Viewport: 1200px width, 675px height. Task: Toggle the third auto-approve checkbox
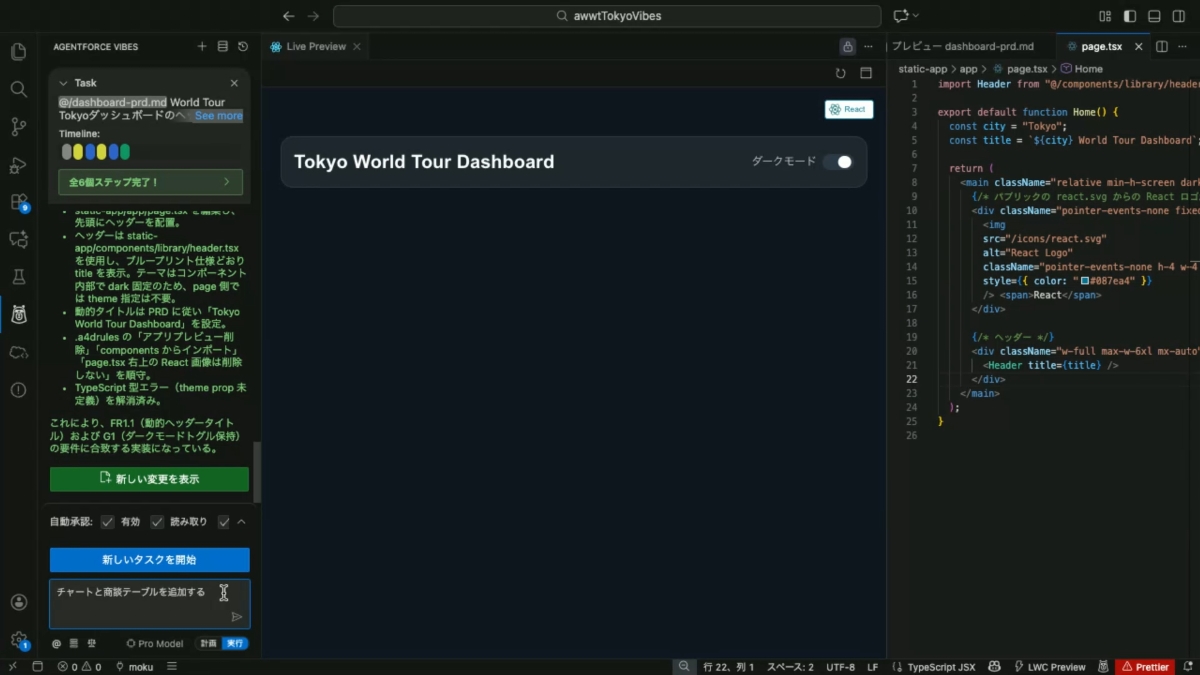tap(224, 522)
